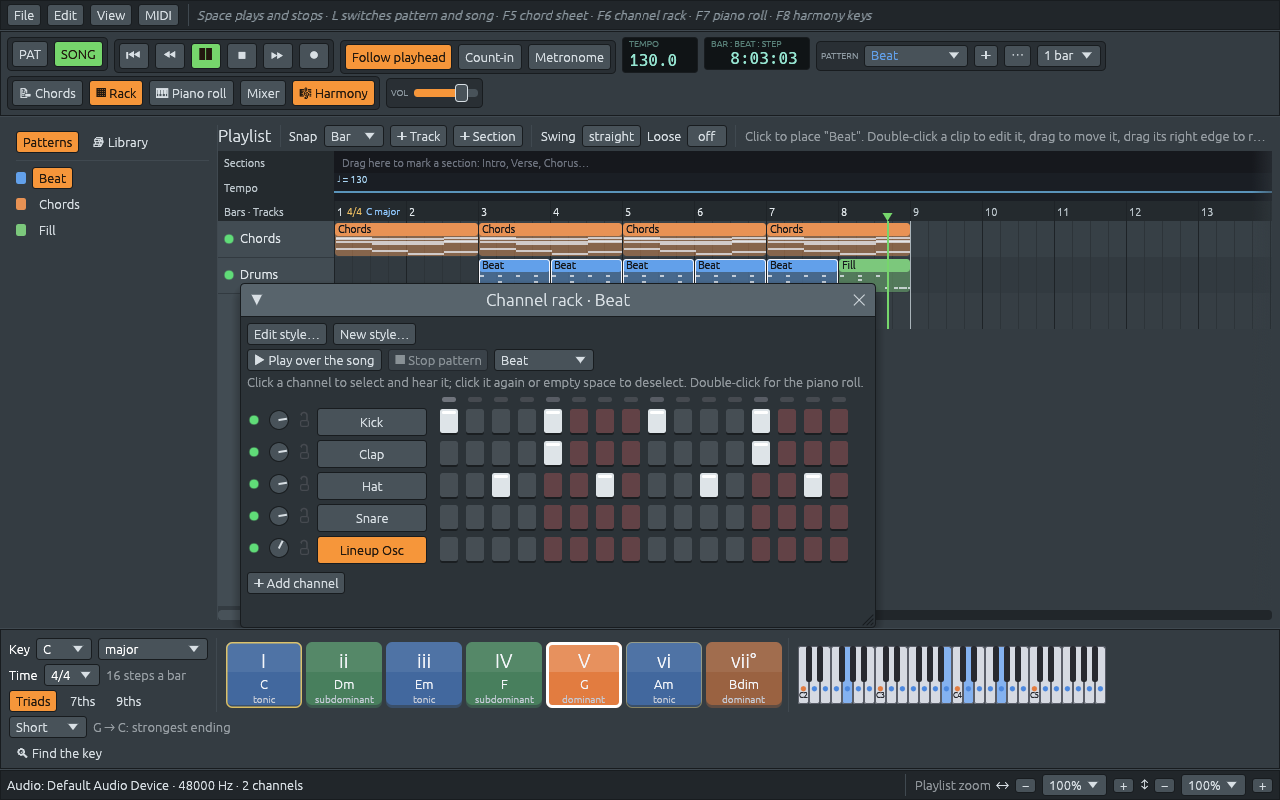Mute the Kick channel with its green LED
The width and height of the screenshot is (1280, 800).
[x=254, y=422]
